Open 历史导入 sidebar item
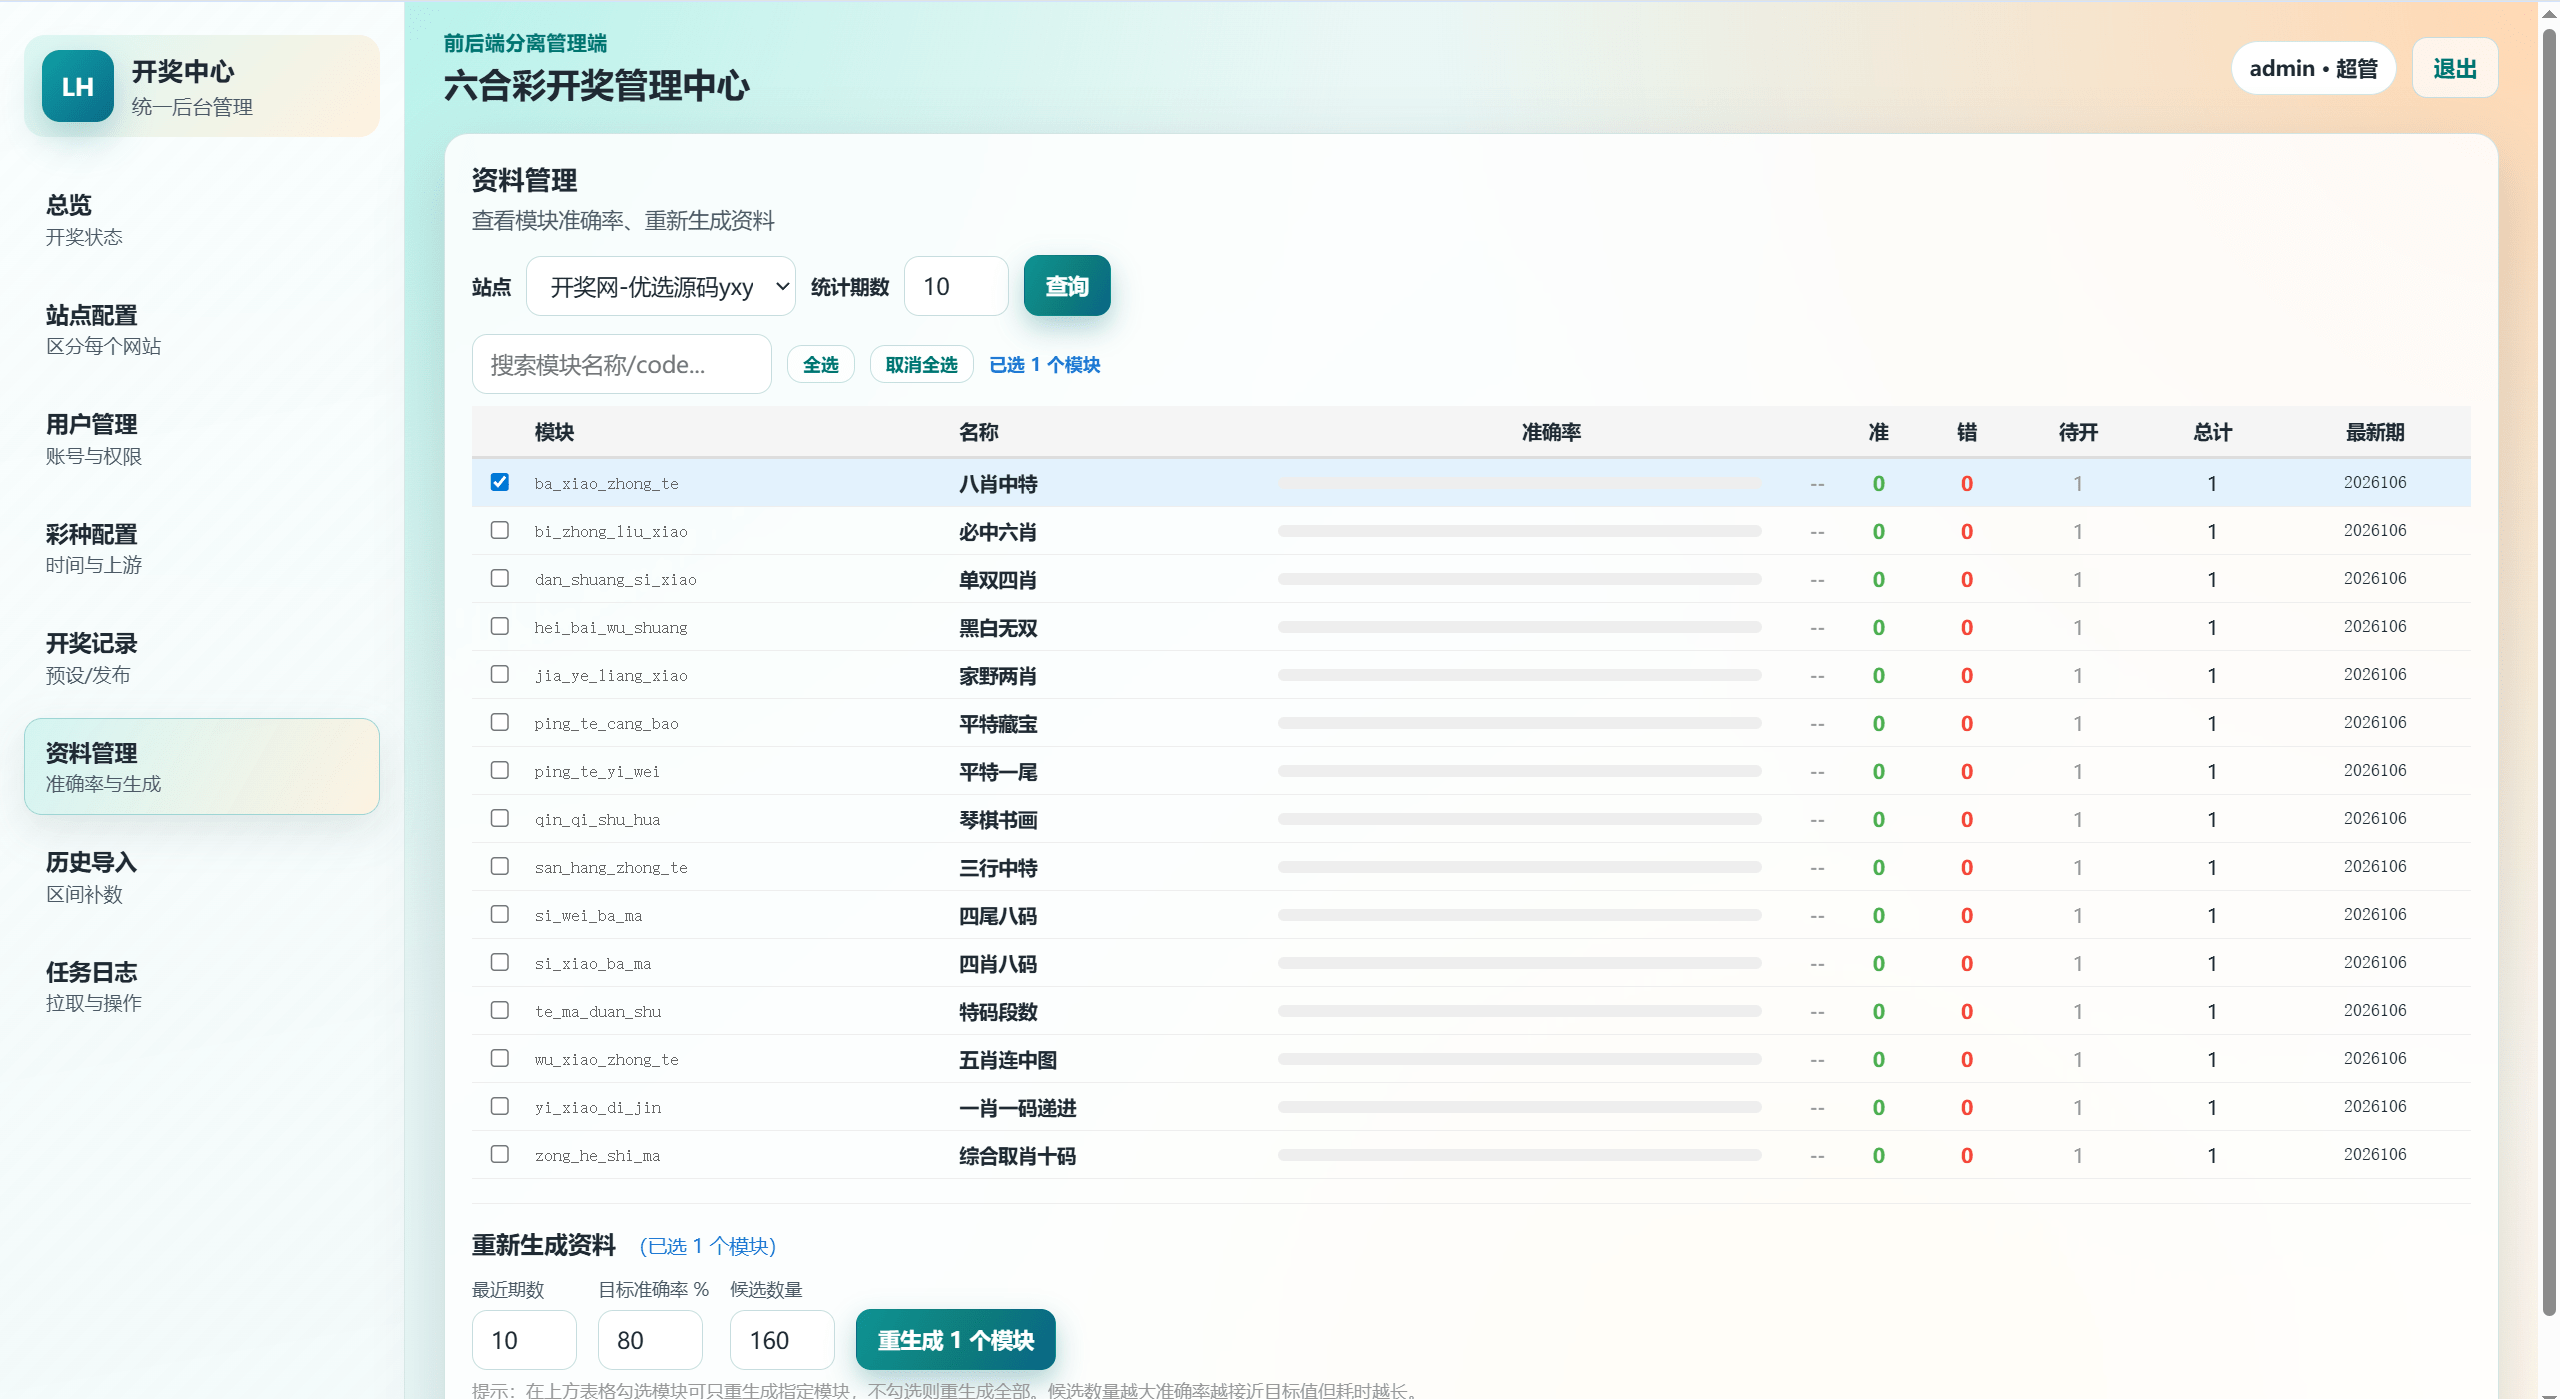This screenshot has height=1399, width=2560. click(202, 877)
